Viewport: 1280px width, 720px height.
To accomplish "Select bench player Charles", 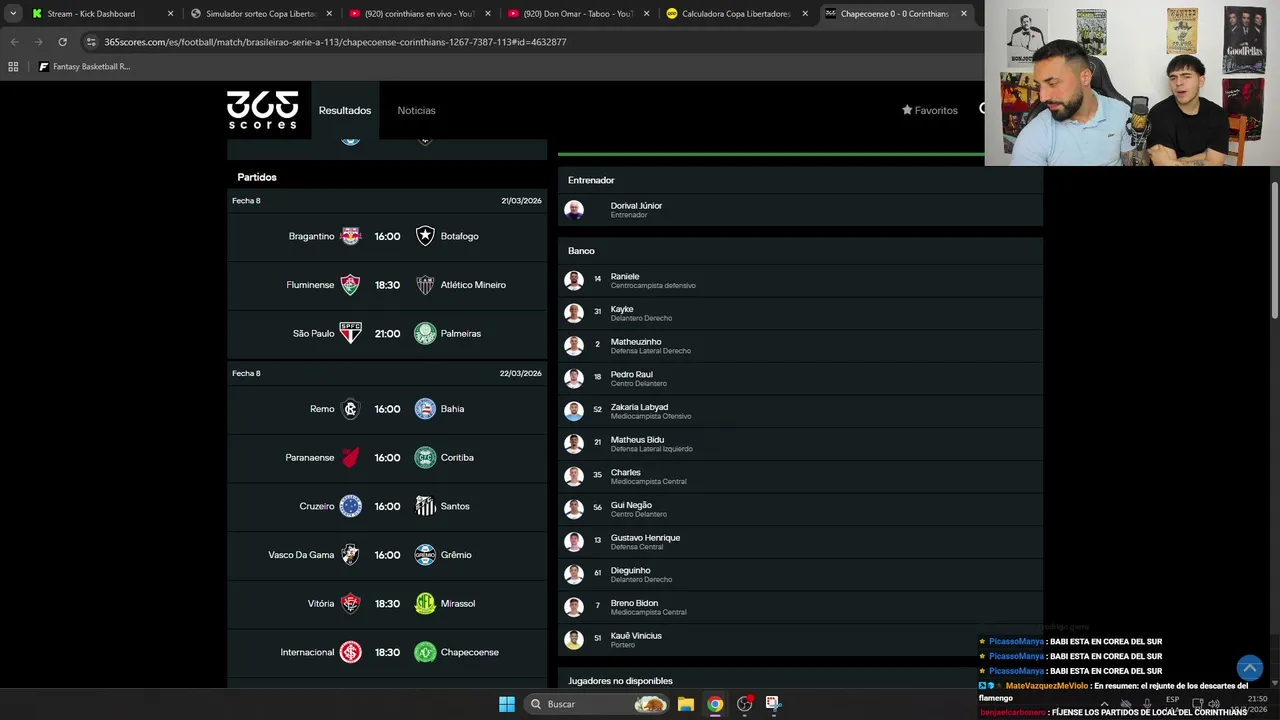I will point(800,477).
